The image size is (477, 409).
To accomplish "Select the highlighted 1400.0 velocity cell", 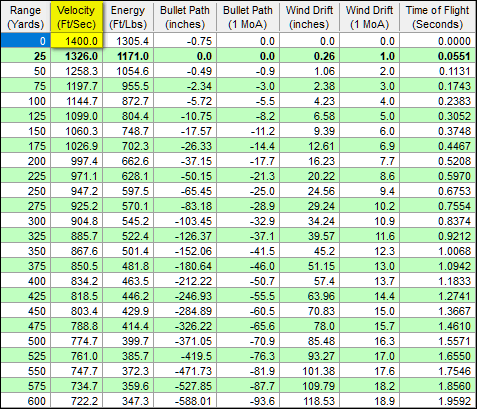I will coord(76,41).
